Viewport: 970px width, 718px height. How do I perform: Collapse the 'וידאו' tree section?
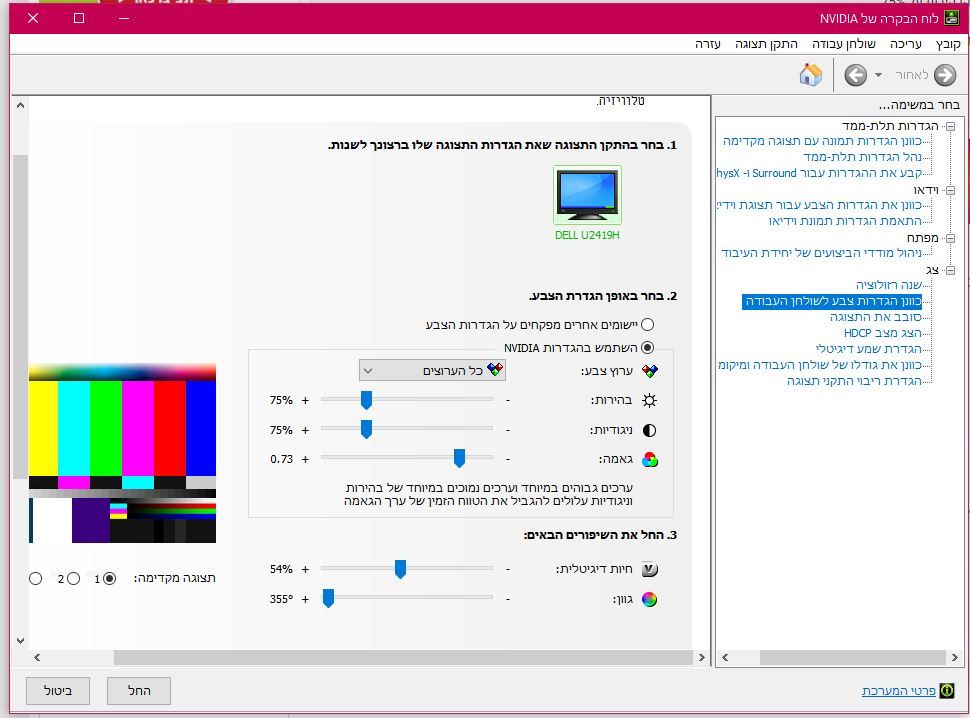pos(951,190)
